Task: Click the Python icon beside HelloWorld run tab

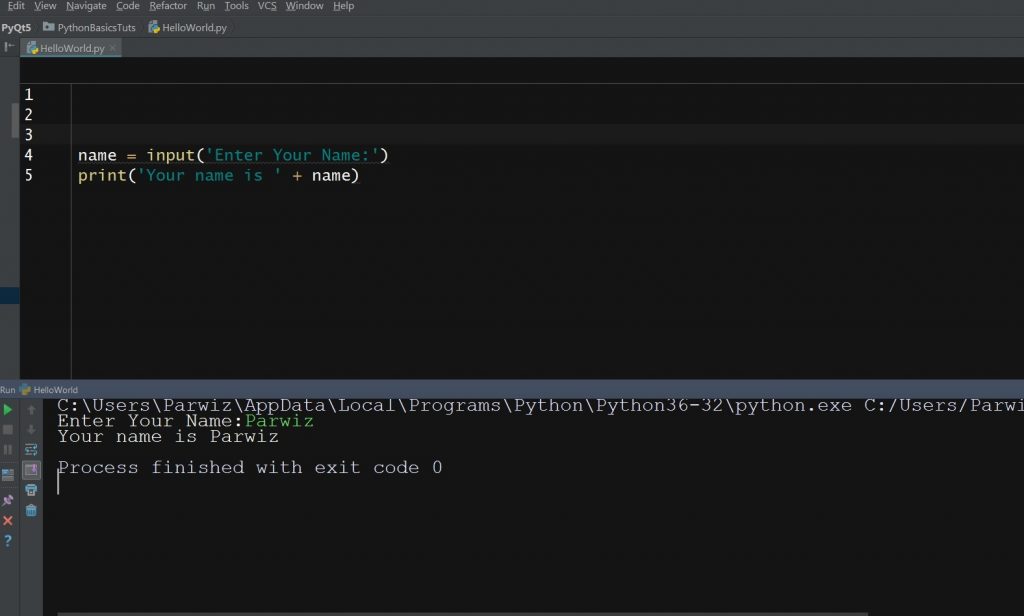Action: pyautogui.click(x=25, y=389)
